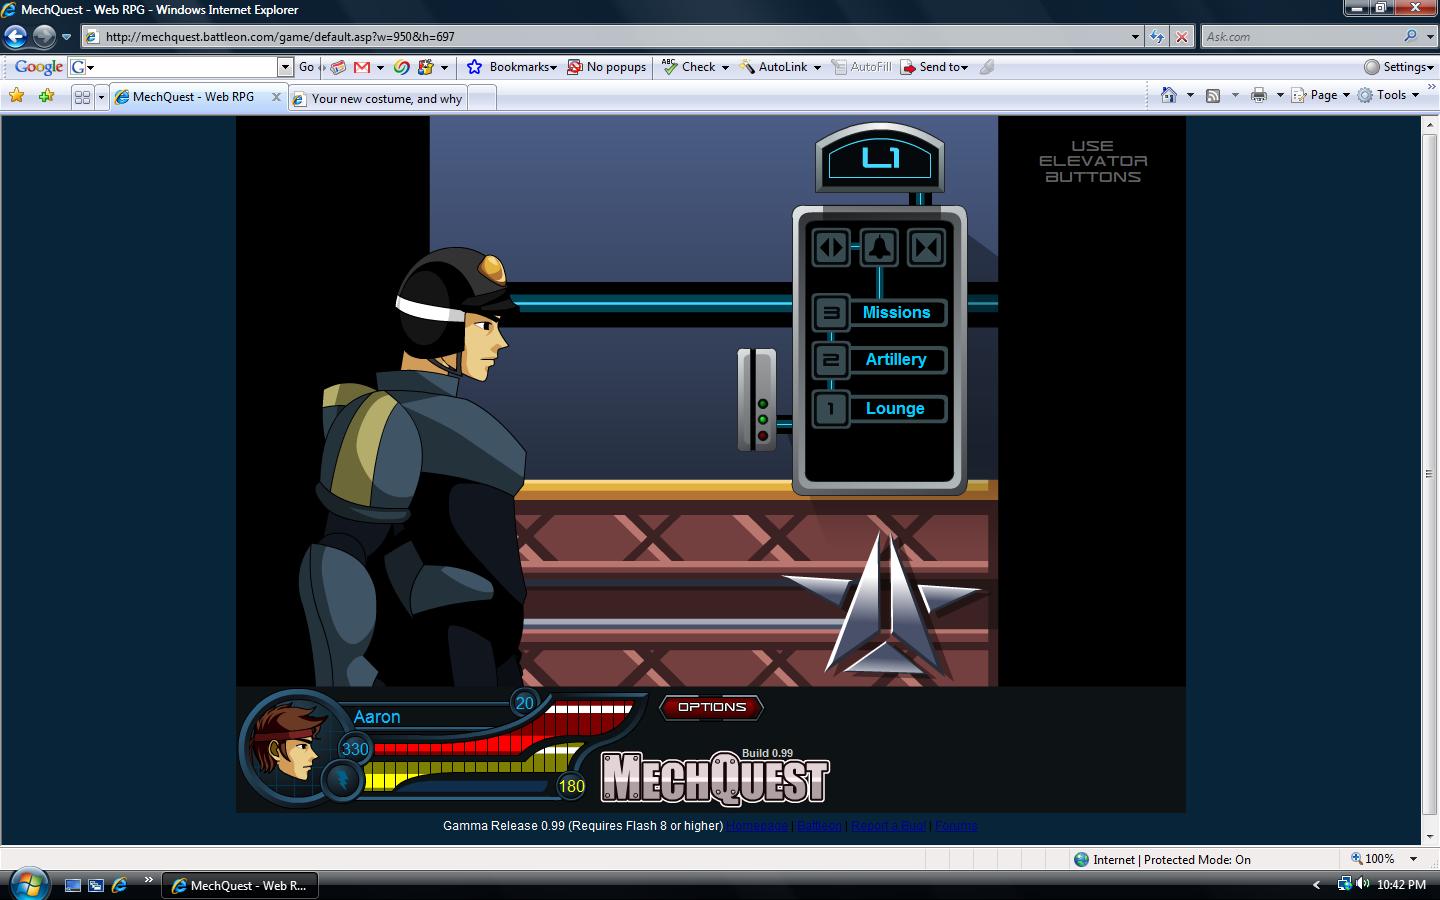Expand the Check dropdown arrow

(x=725, y=68)
